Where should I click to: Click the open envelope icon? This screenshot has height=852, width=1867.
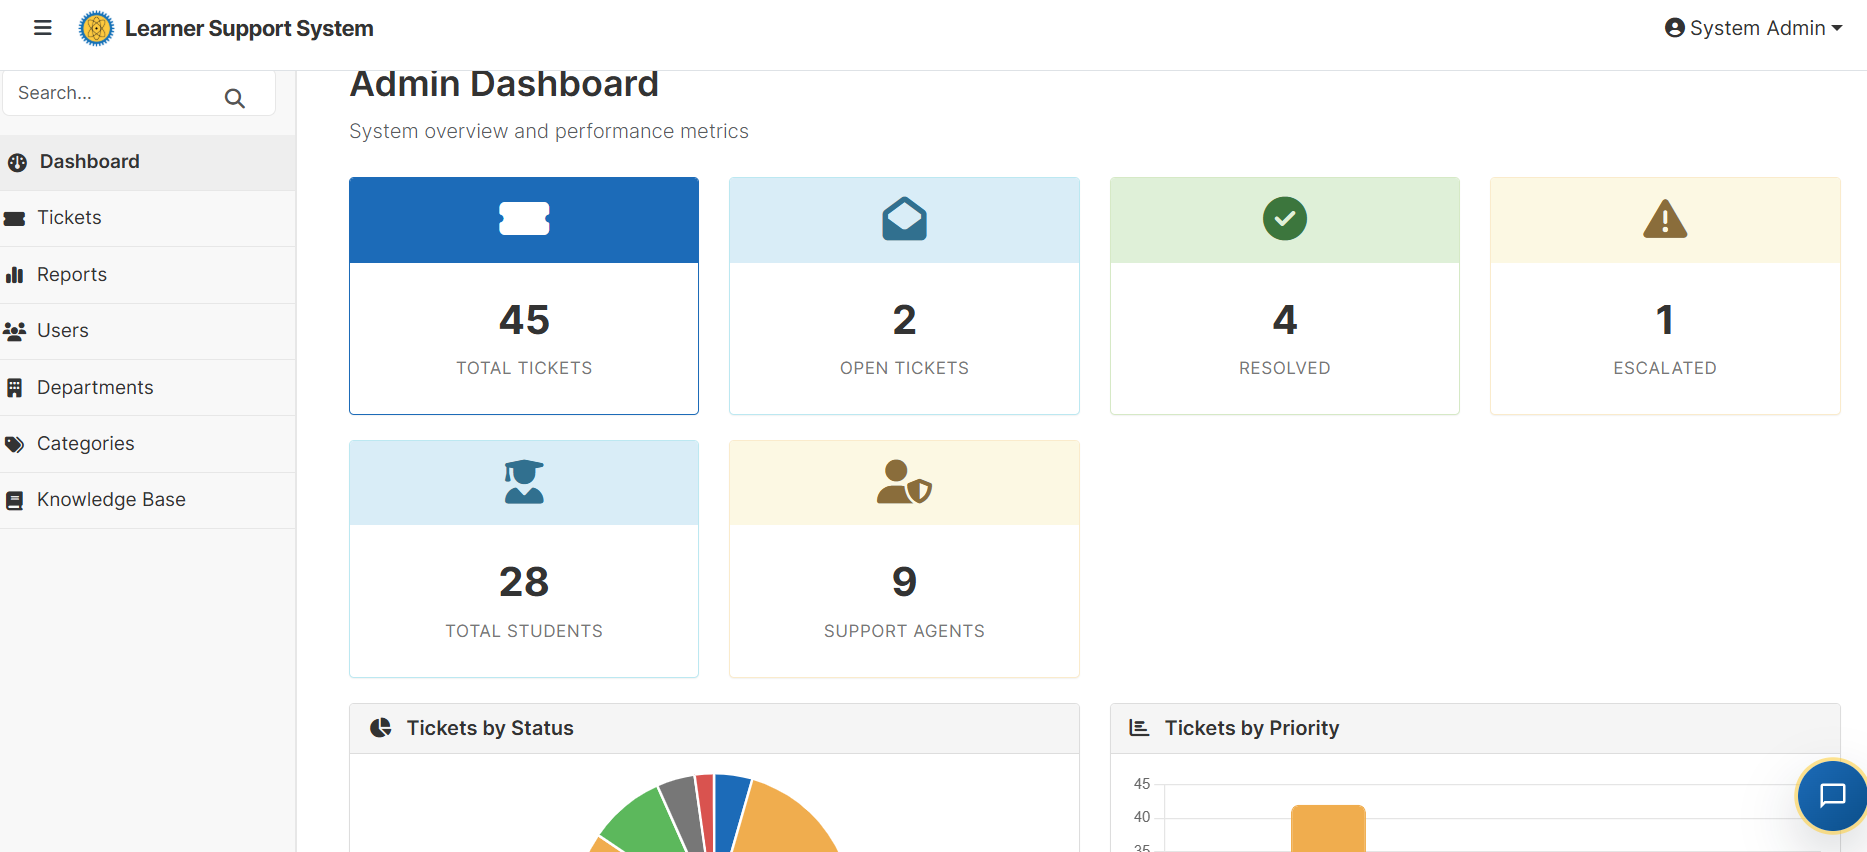pos(904,219)
